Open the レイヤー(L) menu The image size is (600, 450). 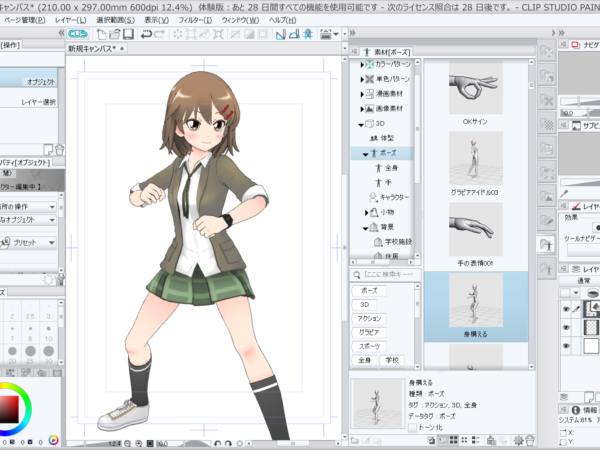(x=71, y=20)
